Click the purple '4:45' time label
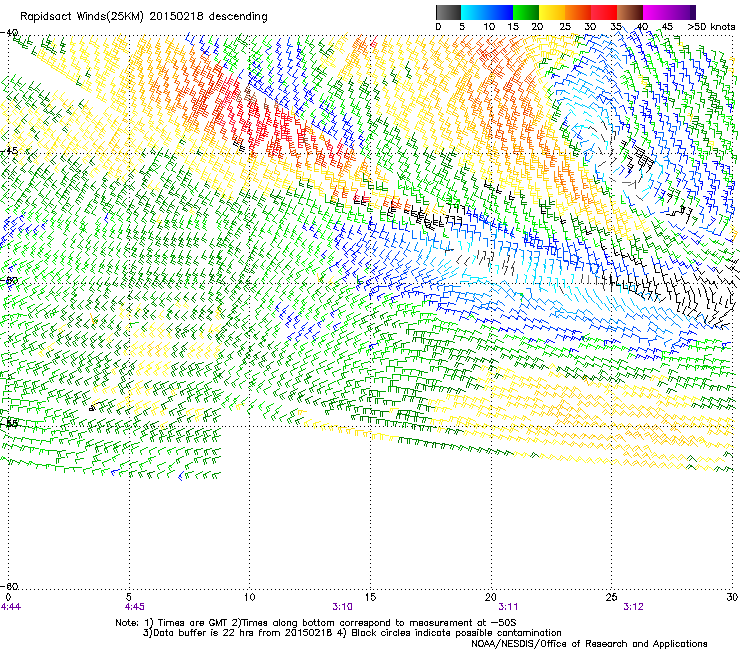The width and height of the screenshot is (740, 650). pos(135,607)
